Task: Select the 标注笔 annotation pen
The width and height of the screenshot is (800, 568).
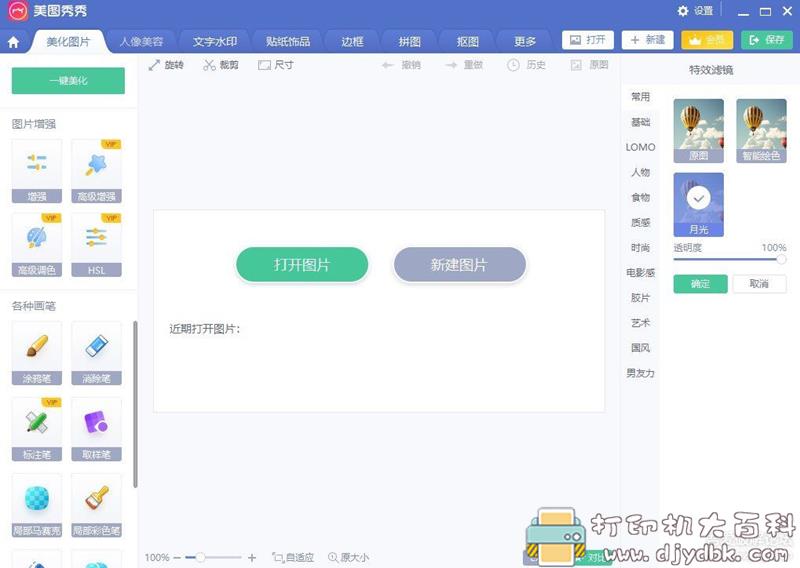Action: 37,429
